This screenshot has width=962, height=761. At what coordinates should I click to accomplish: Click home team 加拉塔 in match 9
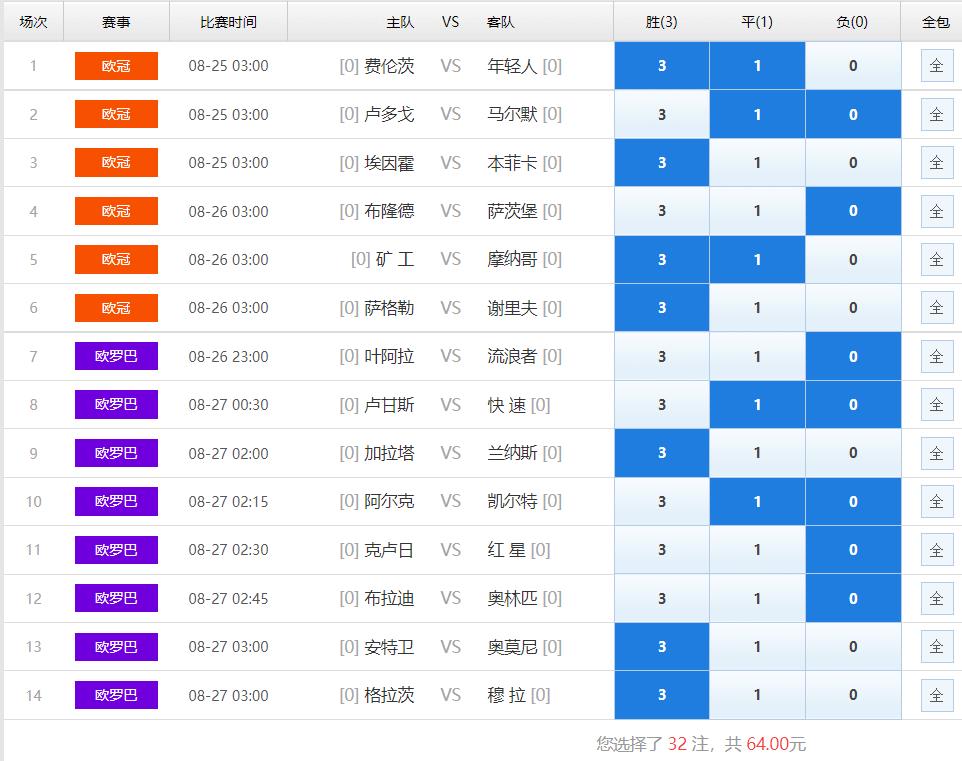click(389, 453)
